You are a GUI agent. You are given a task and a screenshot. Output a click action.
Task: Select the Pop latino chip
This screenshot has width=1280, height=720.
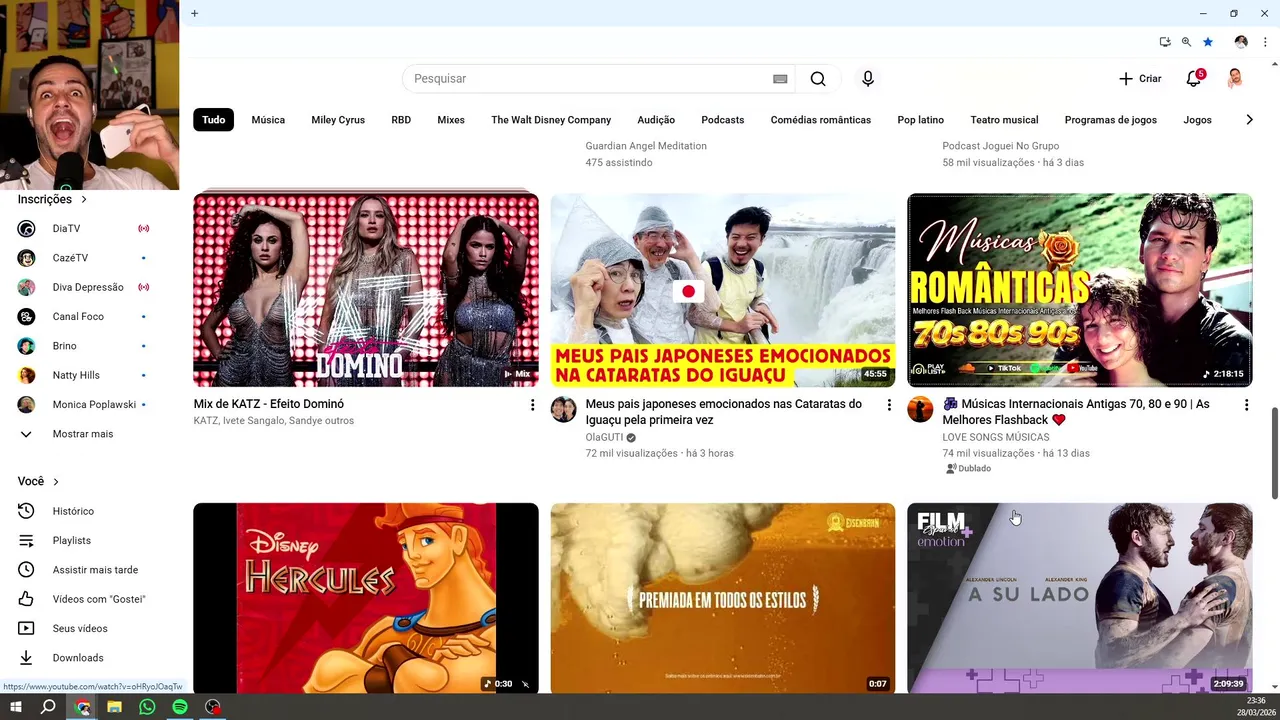pos(921,120)
